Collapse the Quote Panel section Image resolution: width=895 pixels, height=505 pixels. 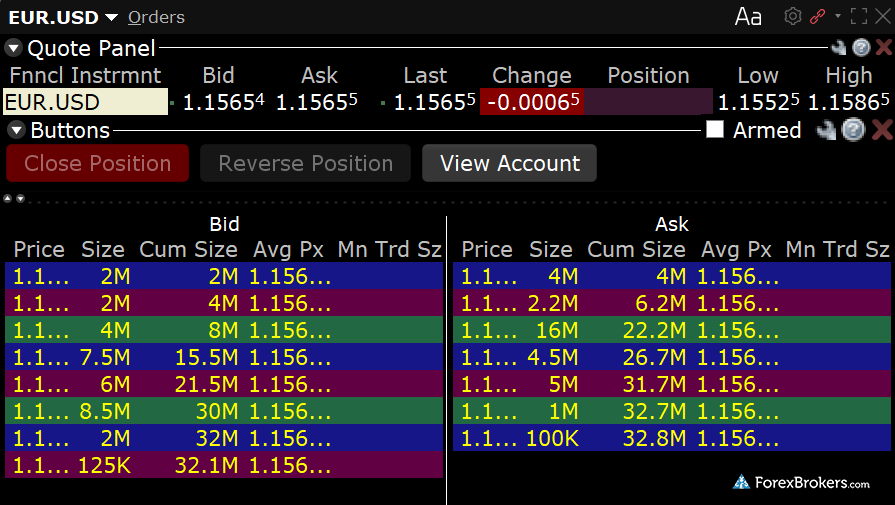[13, 48]
